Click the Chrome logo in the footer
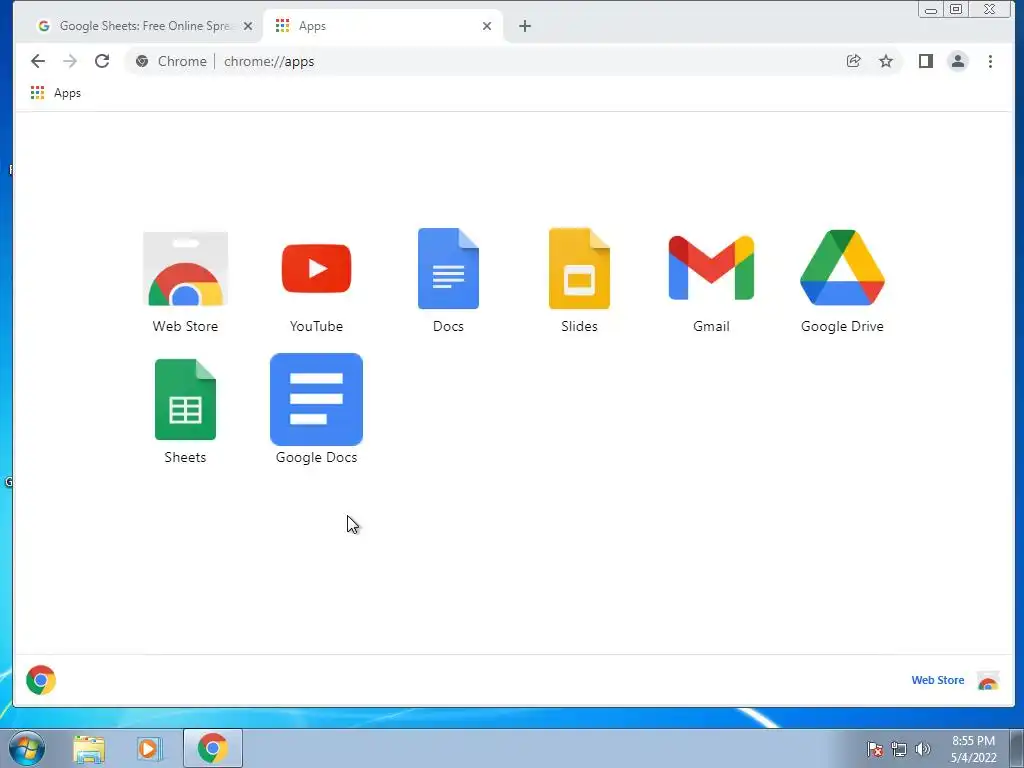This screenshot has width=1024, height=768. (x=41, y=680)
